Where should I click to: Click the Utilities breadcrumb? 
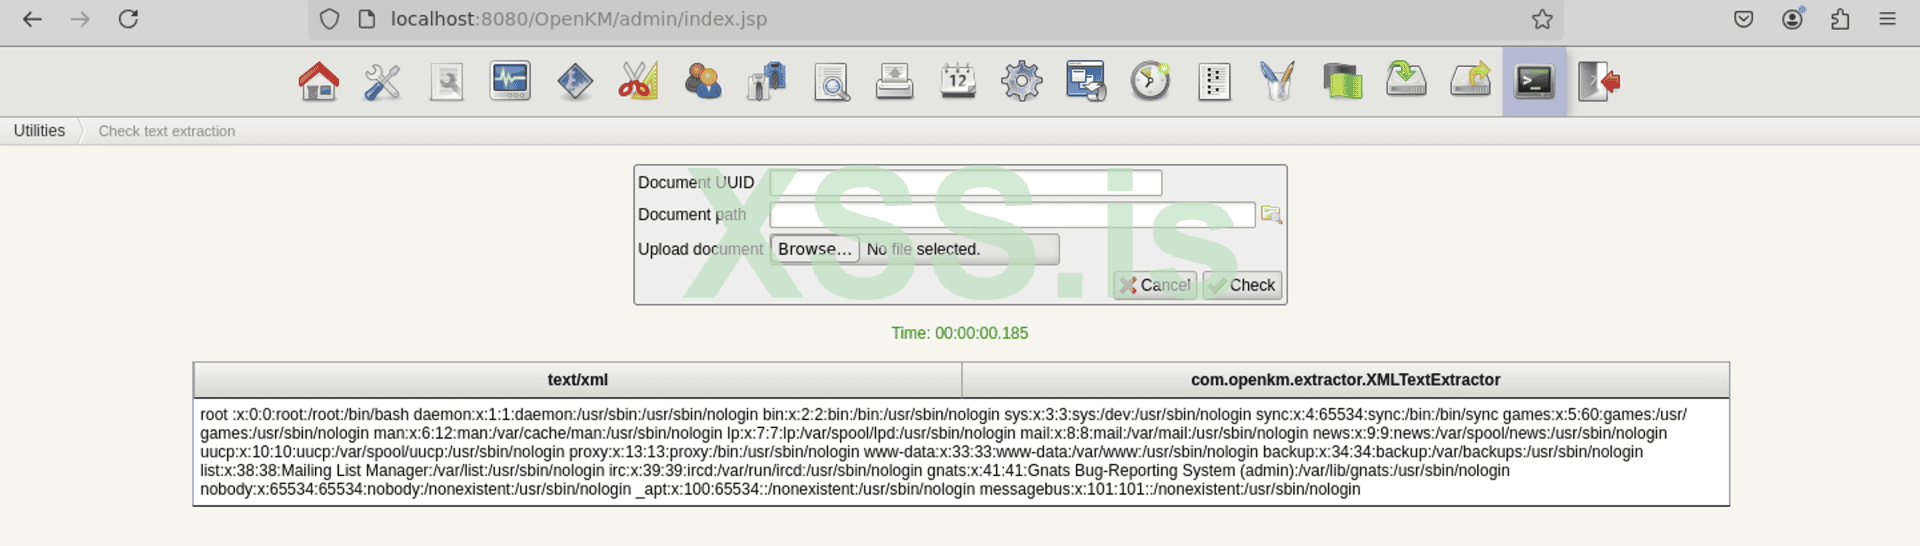click(39, 131)
